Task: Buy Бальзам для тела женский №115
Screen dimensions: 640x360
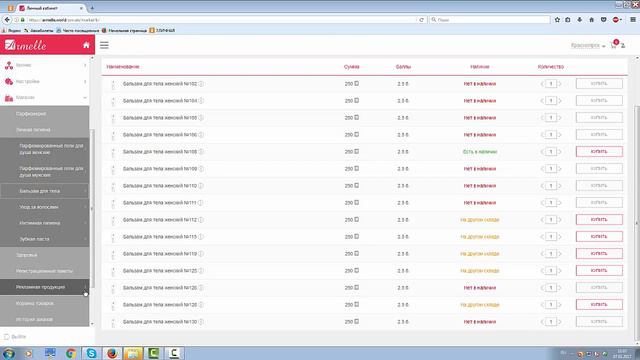Action: (599, 237)
